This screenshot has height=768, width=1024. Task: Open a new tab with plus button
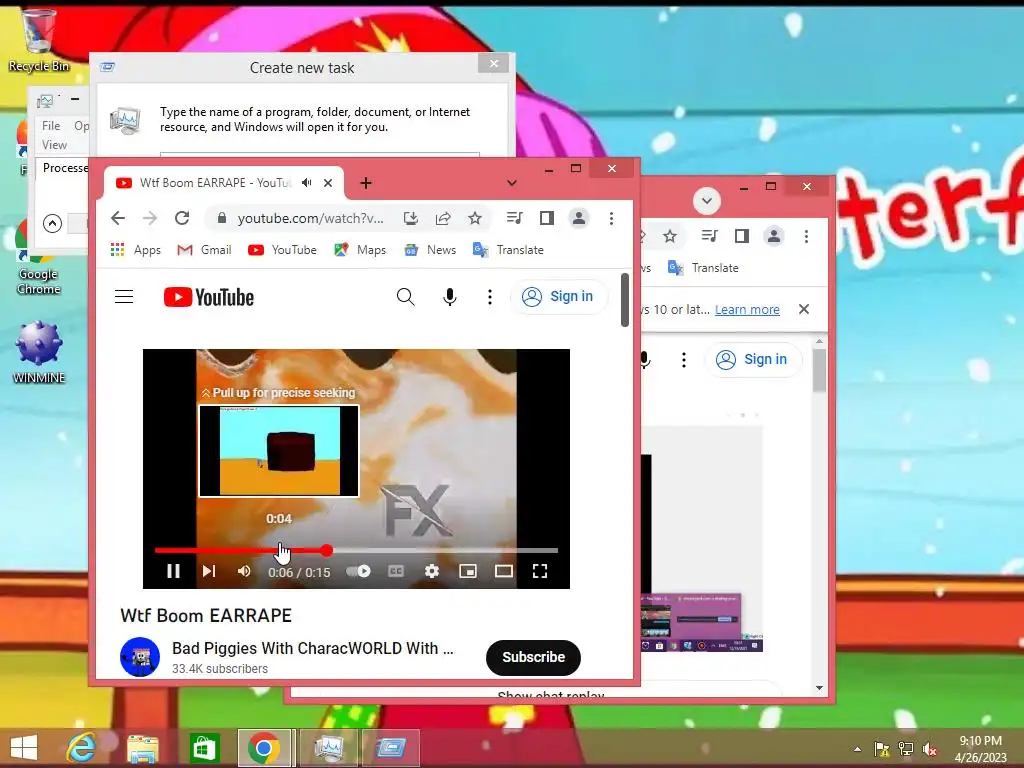tap(366, 183)
